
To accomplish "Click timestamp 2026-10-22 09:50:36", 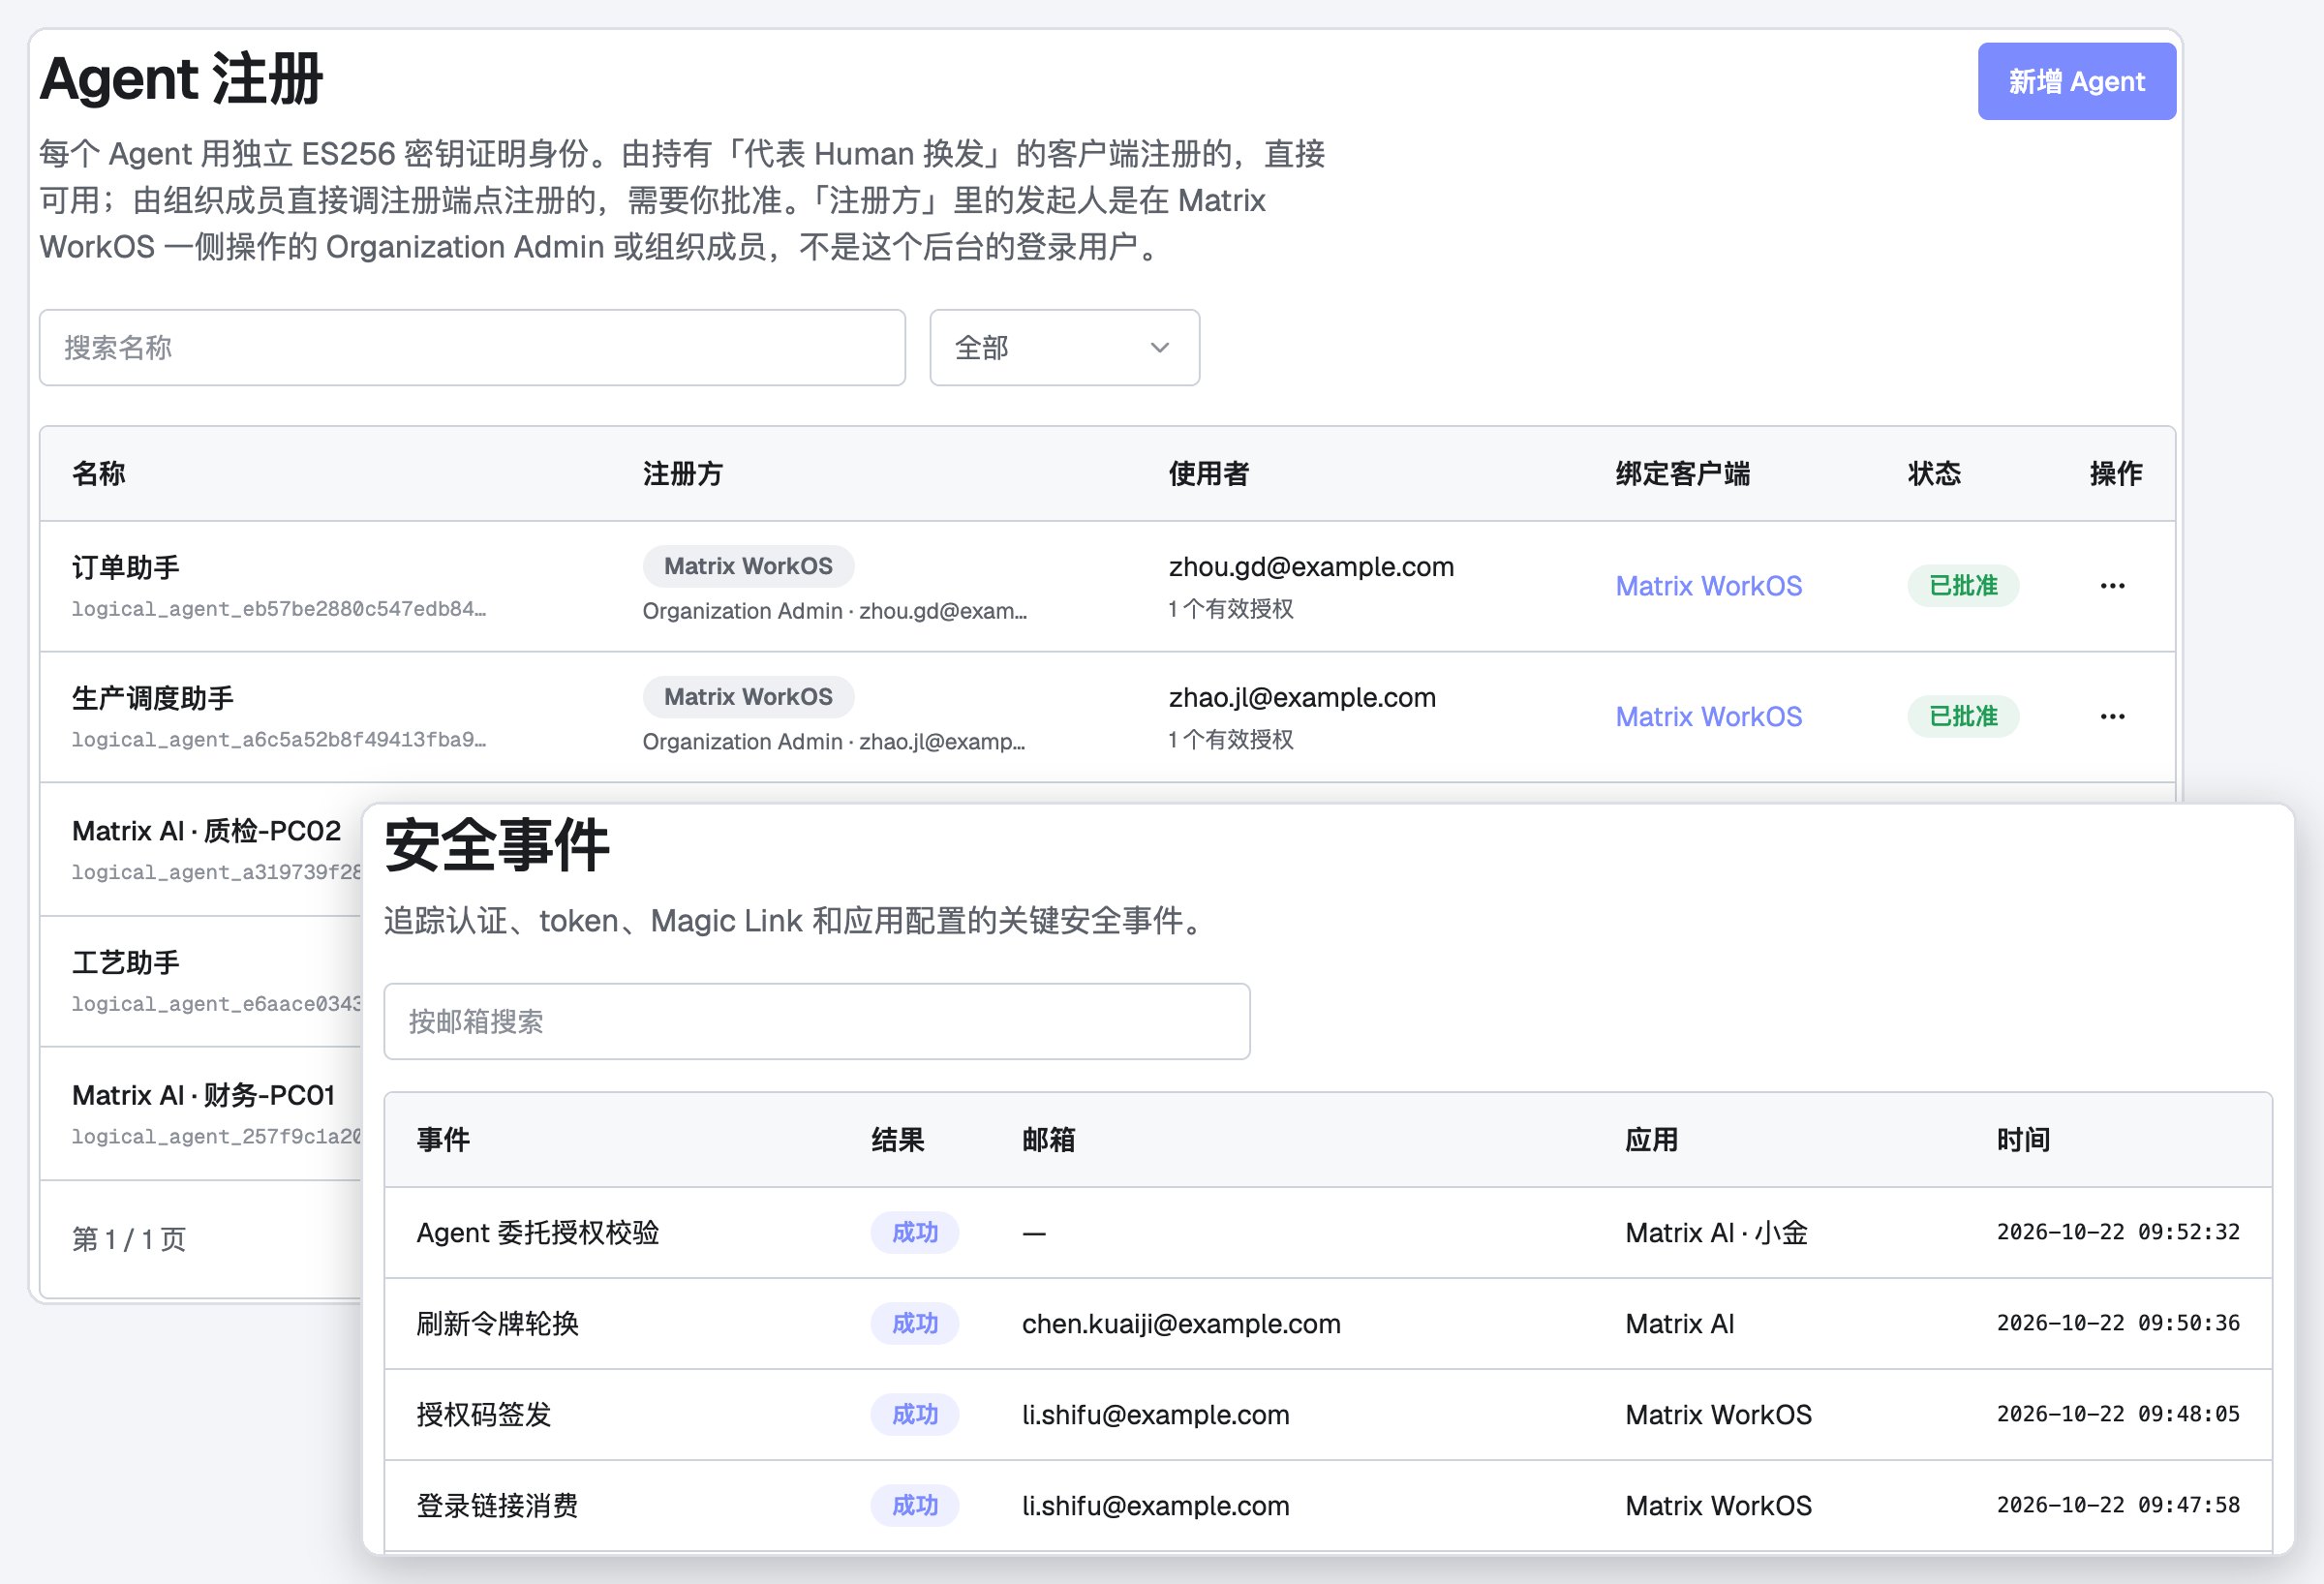I will [2118, 1323].
